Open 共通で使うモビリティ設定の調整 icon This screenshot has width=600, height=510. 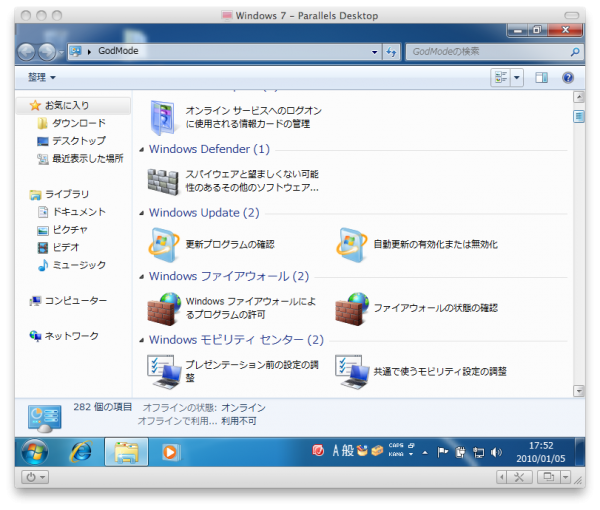pos(352,372)
